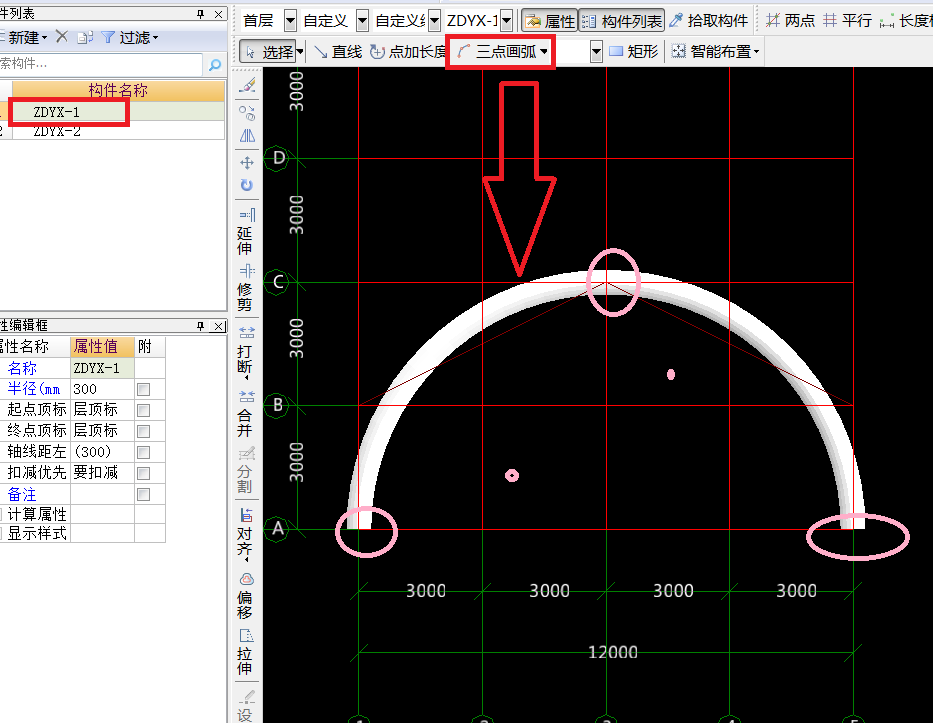This screenshot has height=723, width=933.
Task: Close the 构件列表 panel
Action: coord(219,14)
